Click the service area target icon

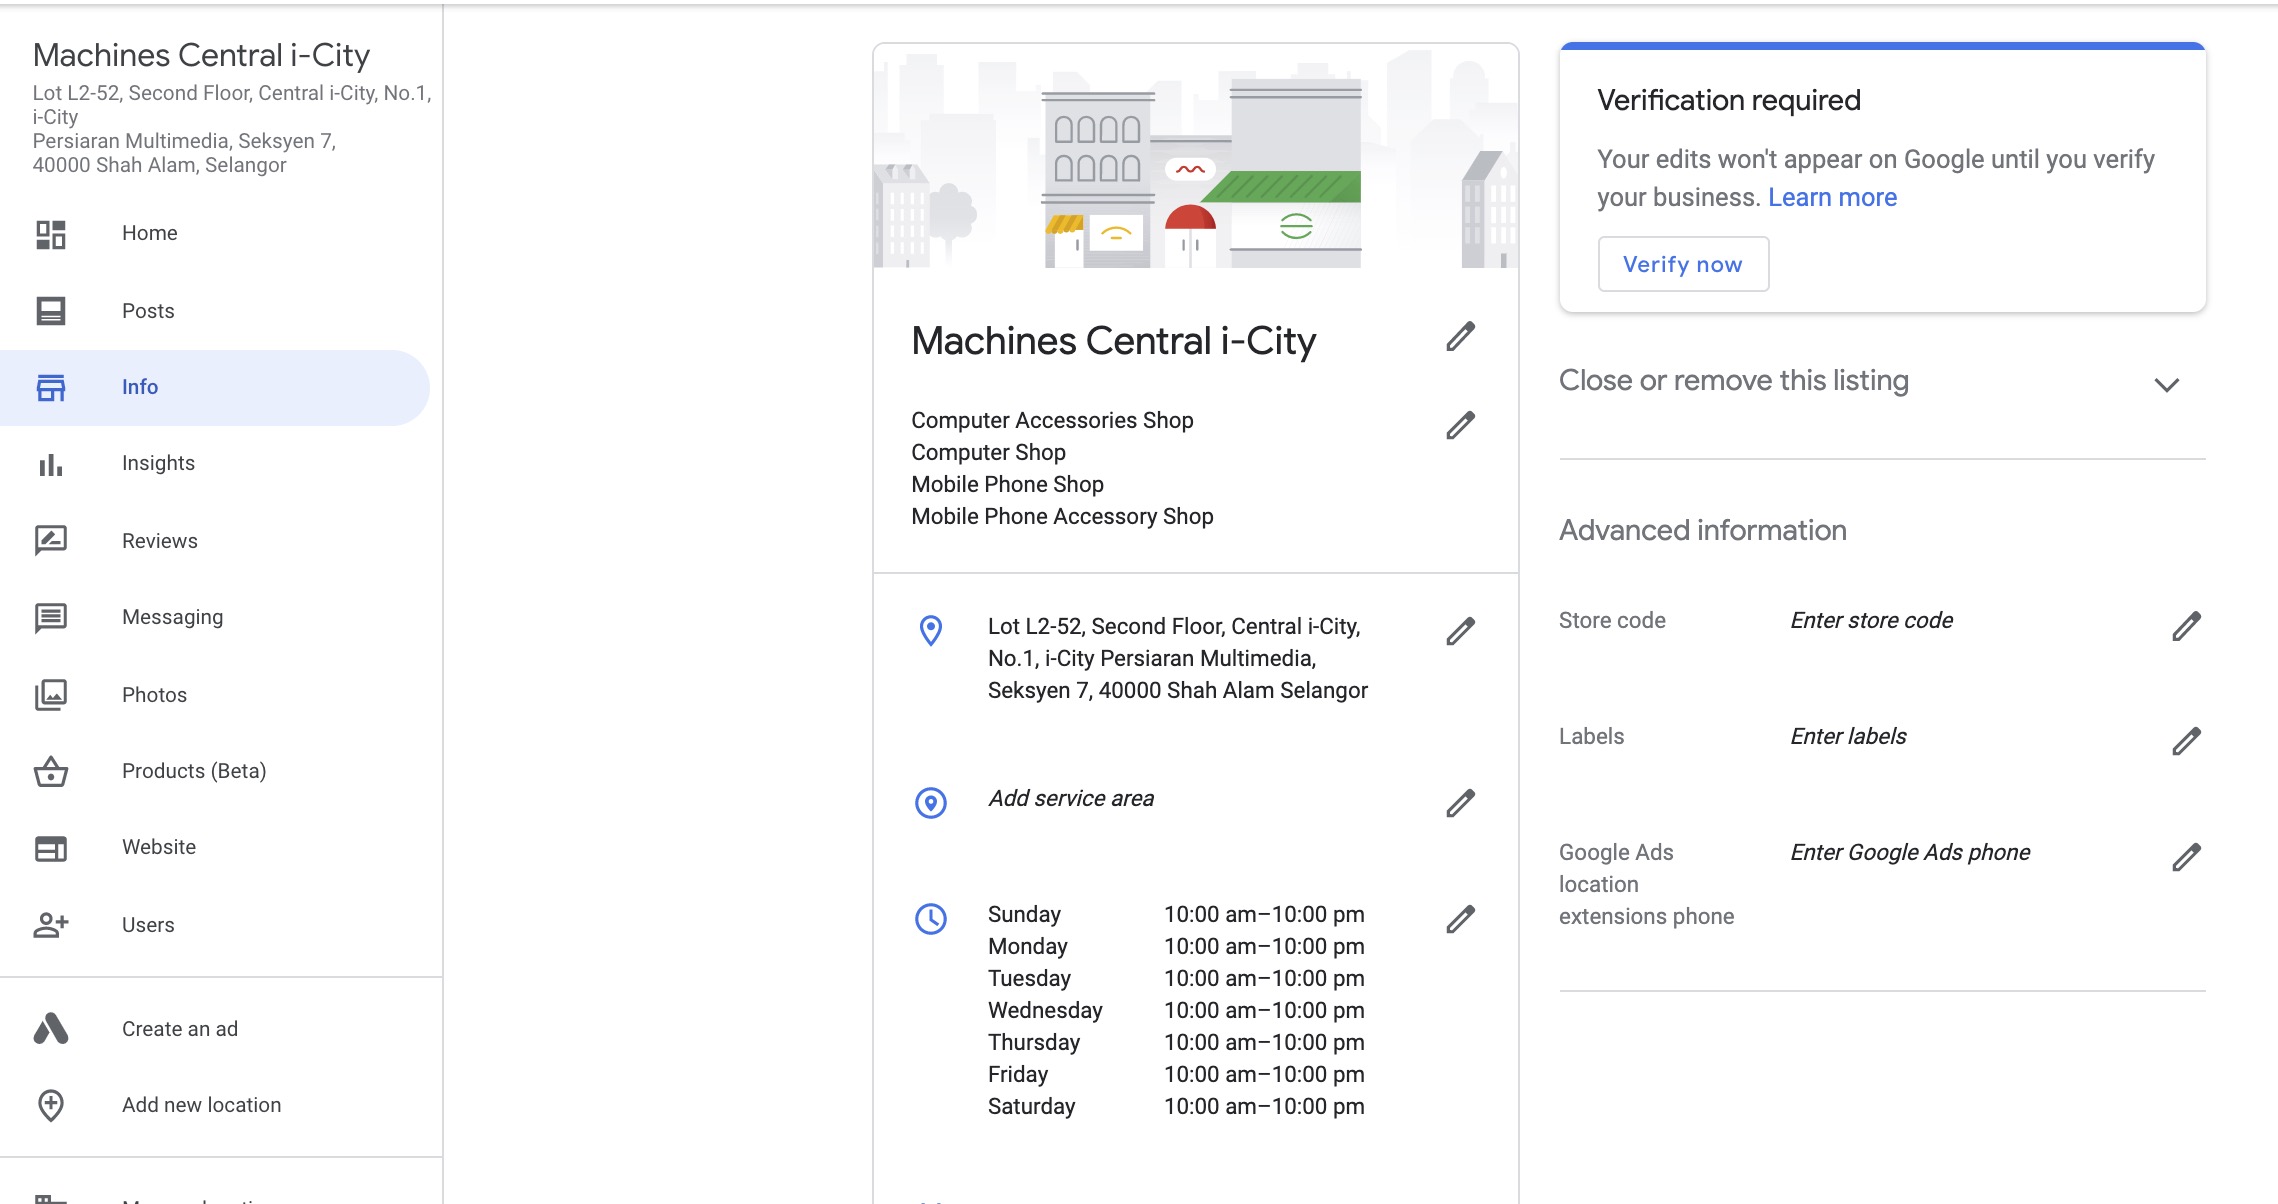pos(931,803)
